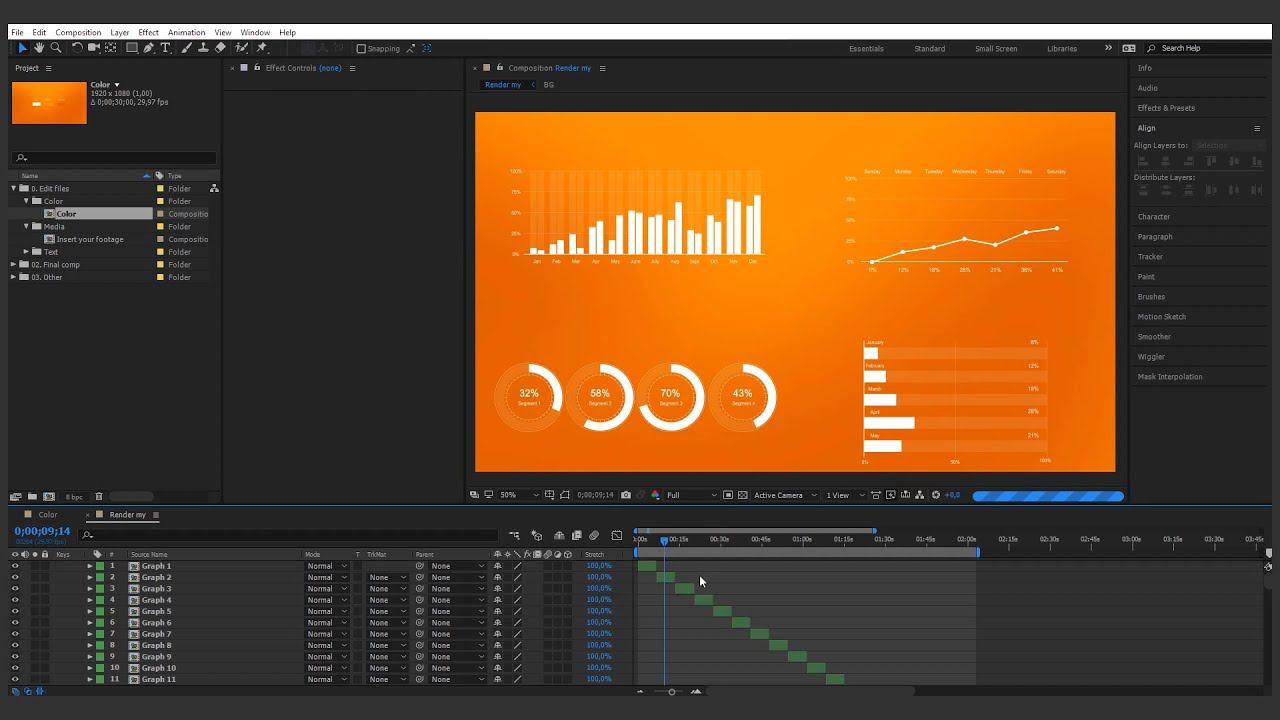Open the Composition menu

(x=78, y=33)
